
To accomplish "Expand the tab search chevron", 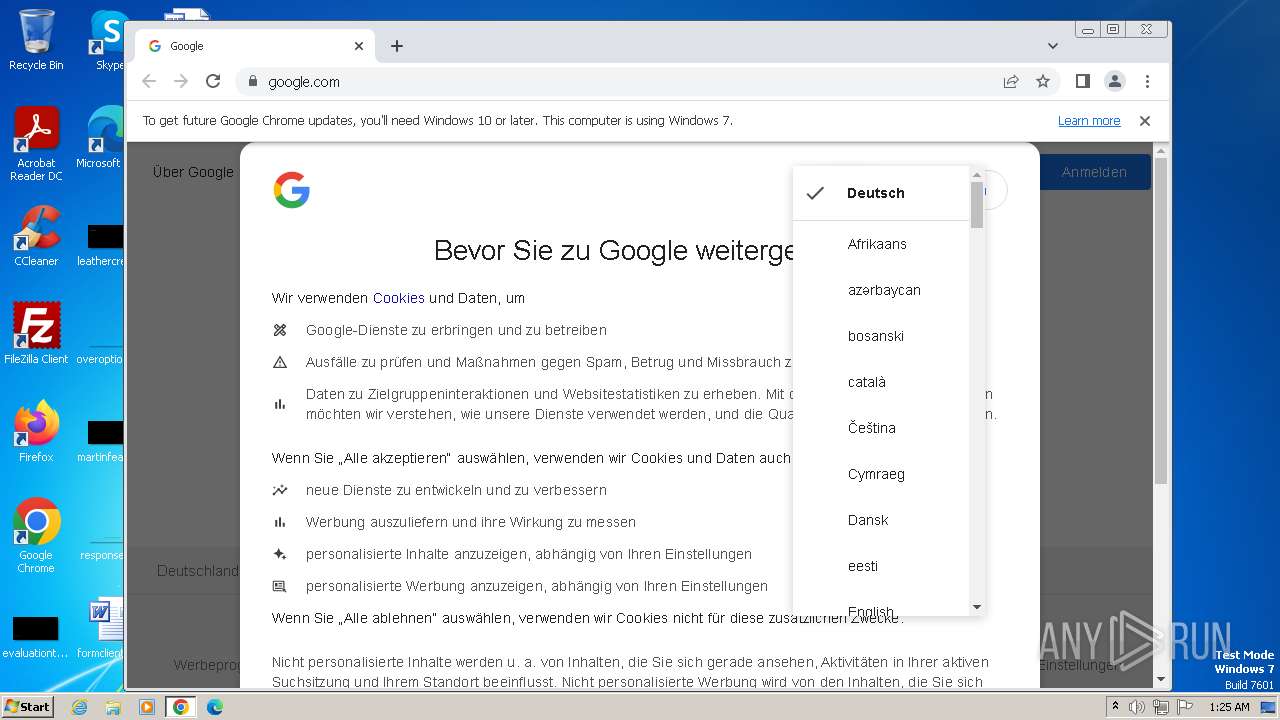I will coord(1053,46).
